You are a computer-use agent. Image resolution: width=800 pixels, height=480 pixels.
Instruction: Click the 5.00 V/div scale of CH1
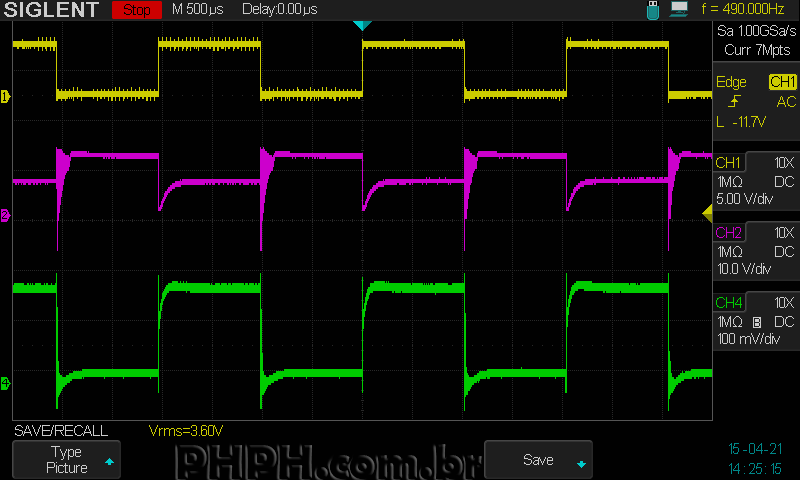[x=744, y=199]
